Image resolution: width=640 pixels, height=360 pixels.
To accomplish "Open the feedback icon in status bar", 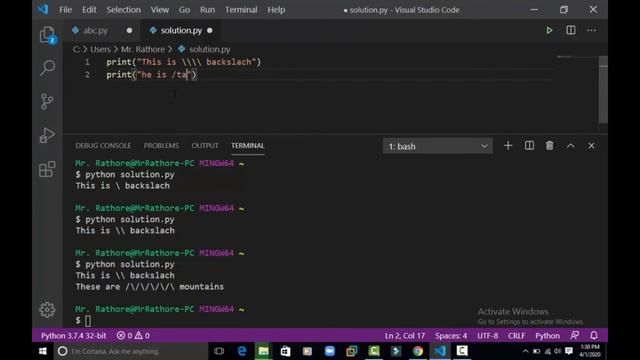I will 574,336.
